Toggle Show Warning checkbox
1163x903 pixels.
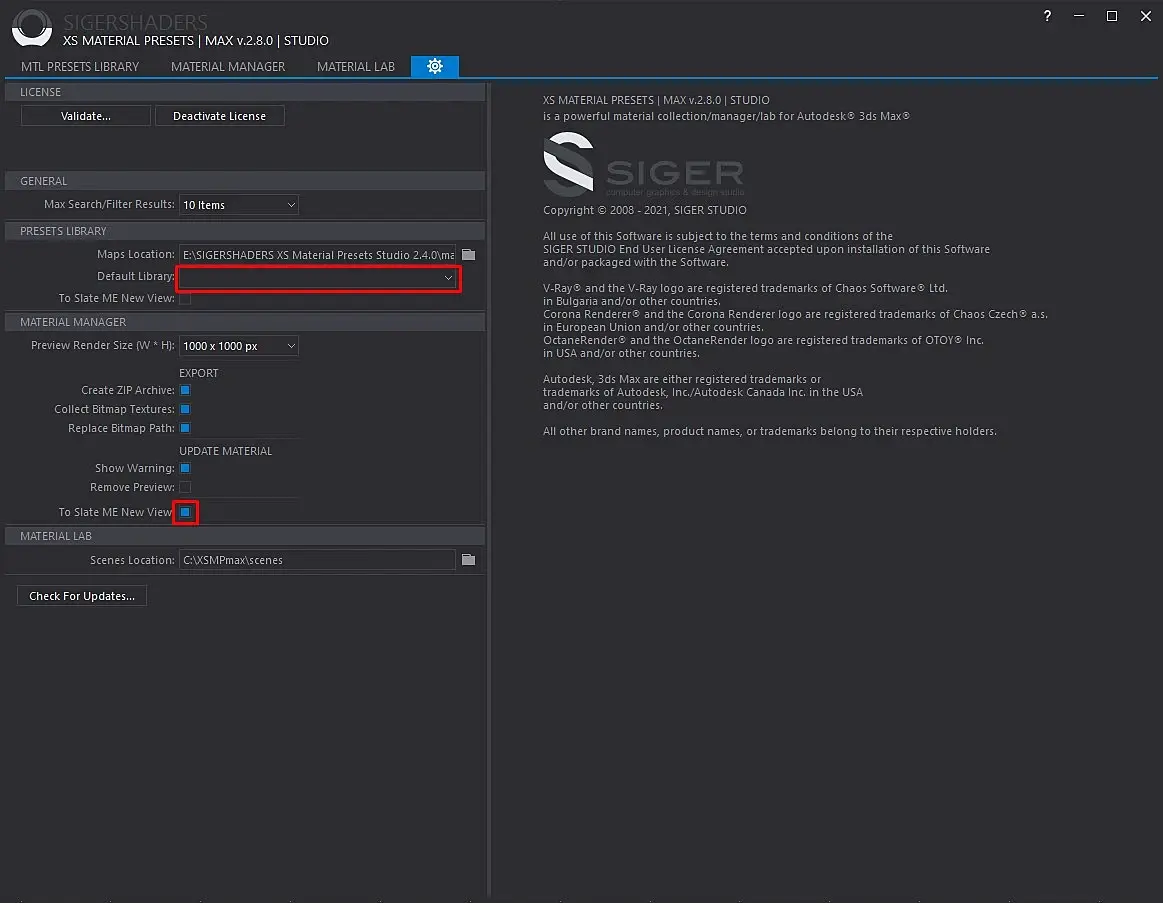185,468
